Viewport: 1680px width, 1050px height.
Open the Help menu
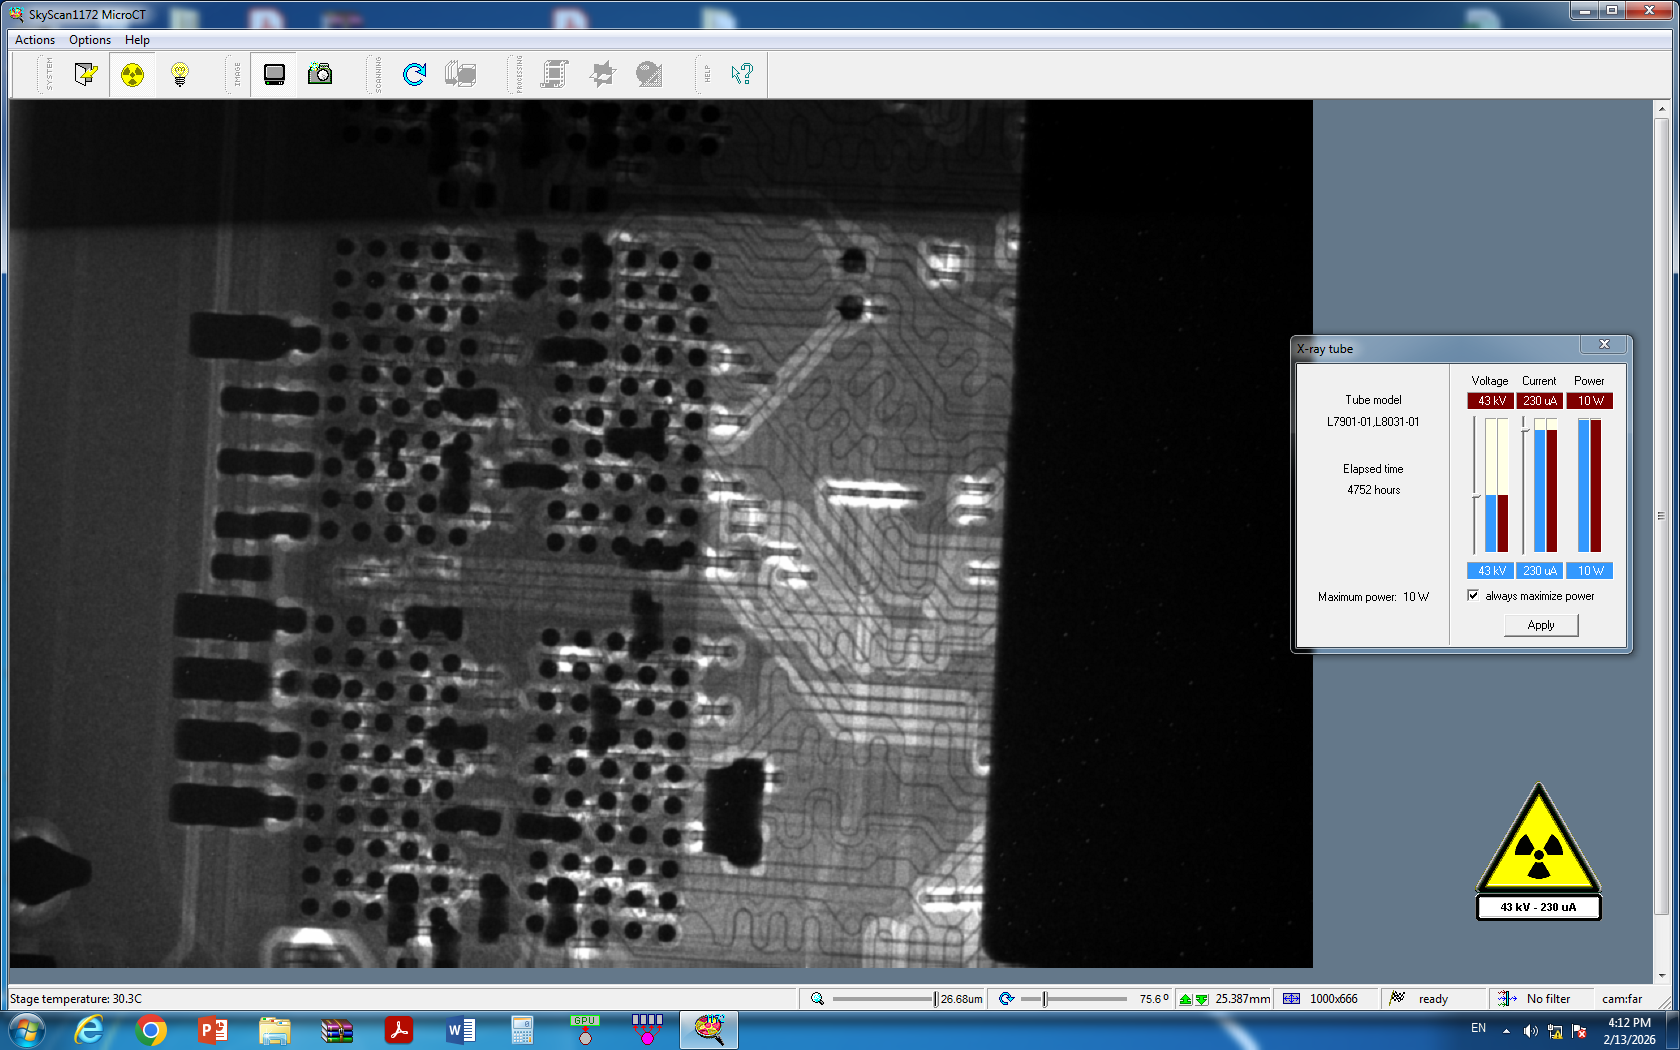(x=137, y=40)
